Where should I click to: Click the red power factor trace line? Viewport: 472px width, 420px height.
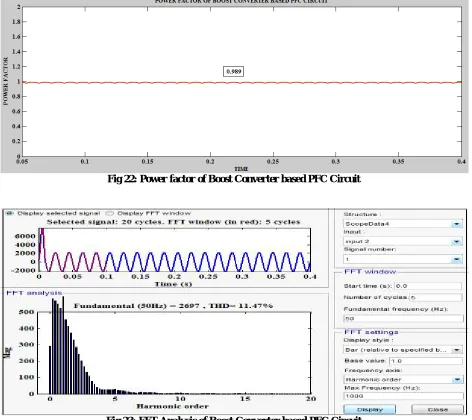(242, 82)
